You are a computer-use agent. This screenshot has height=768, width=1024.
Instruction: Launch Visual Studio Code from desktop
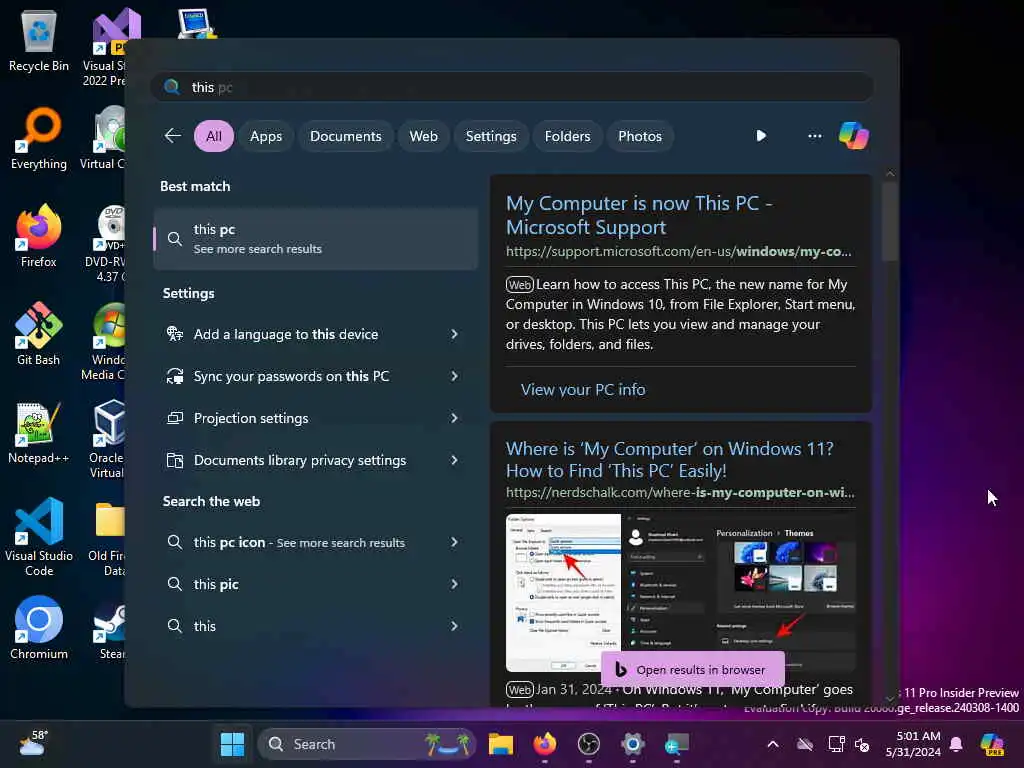pyautogui.click(x=39, y=537)
